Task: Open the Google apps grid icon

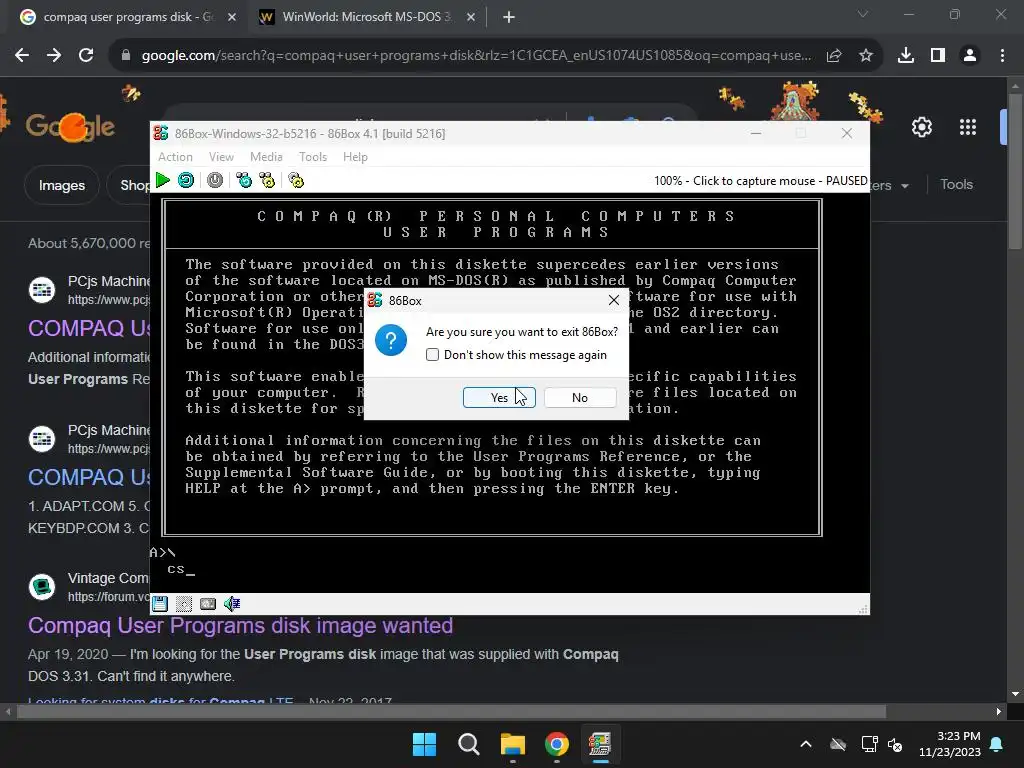Action: coord(968,127)
